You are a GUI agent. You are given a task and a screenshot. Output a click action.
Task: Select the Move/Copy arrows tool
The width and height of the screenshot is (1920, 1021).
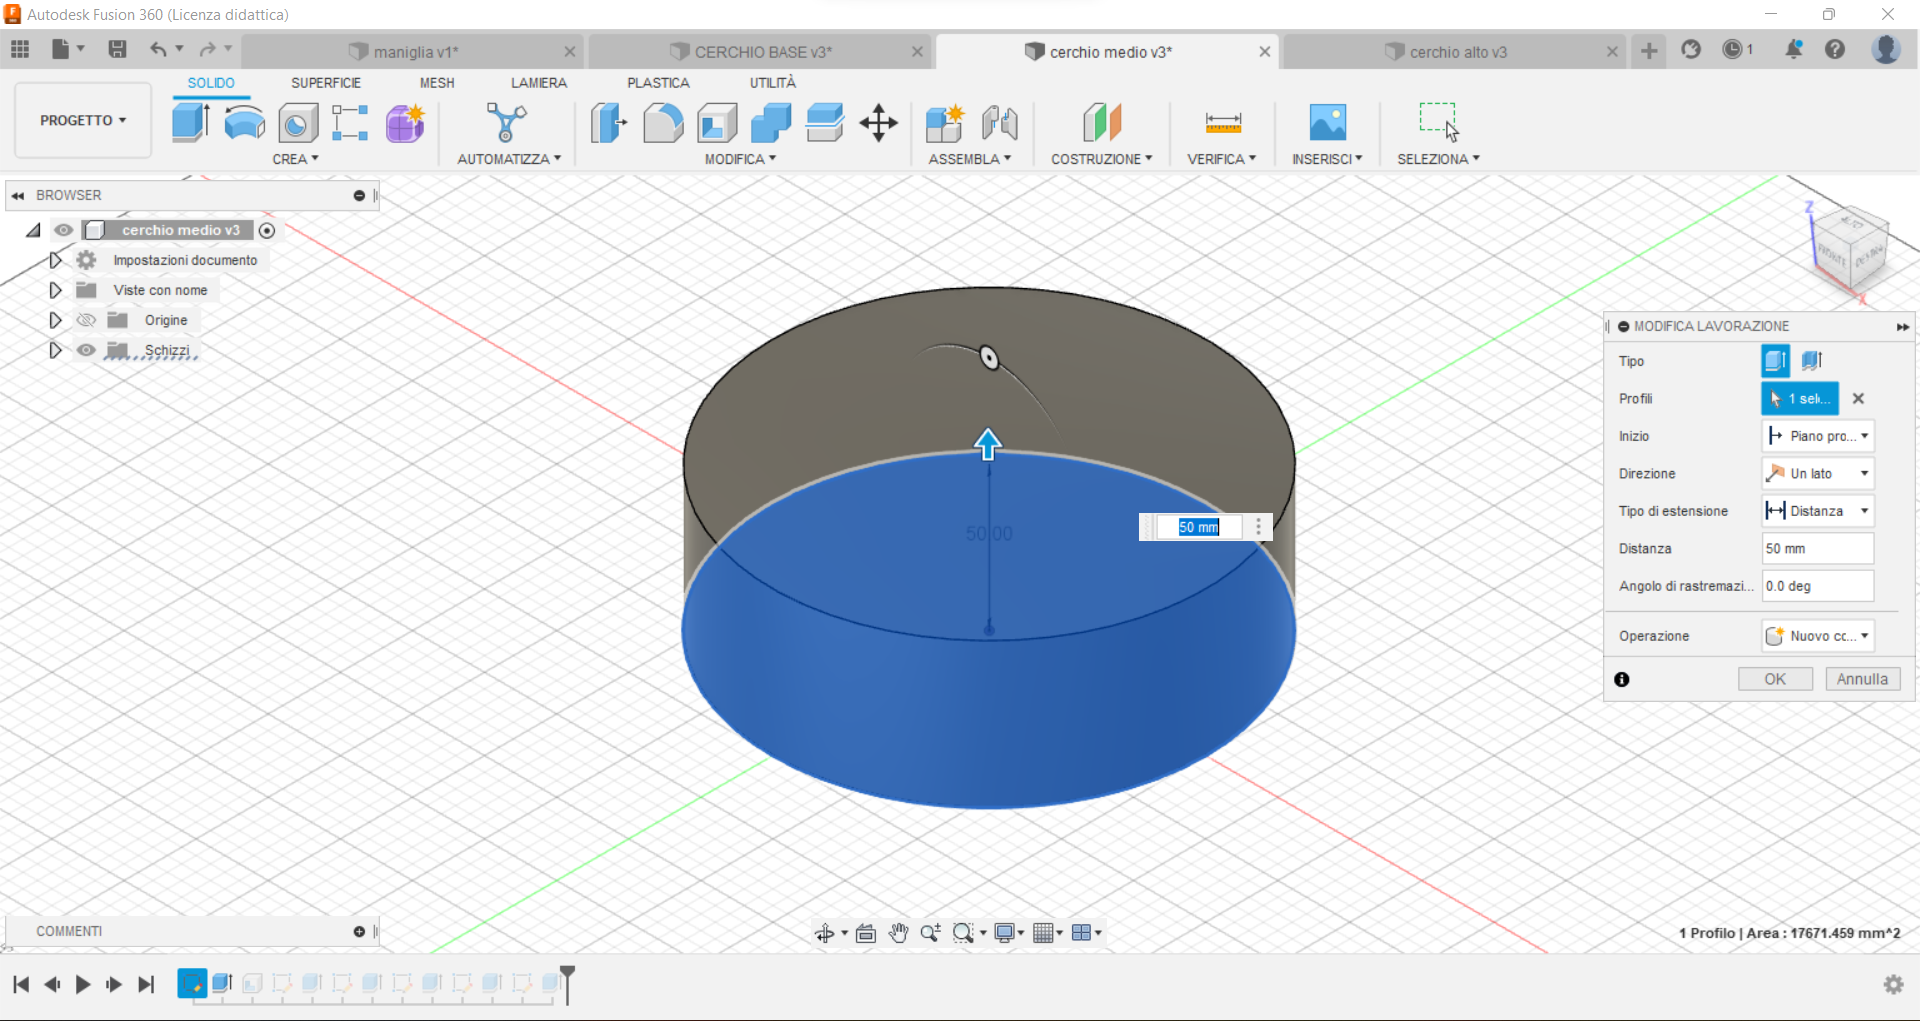(878, 122)
